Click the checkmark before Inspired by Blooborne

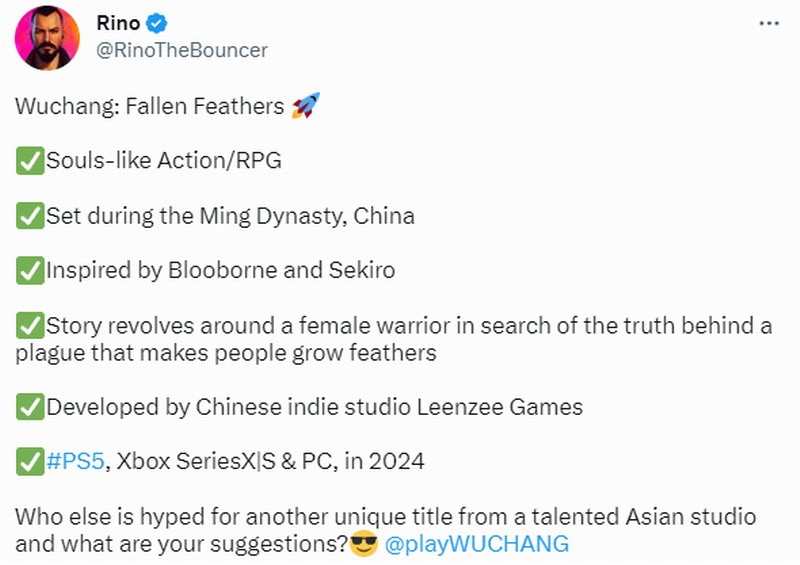[x=29, y=270]
